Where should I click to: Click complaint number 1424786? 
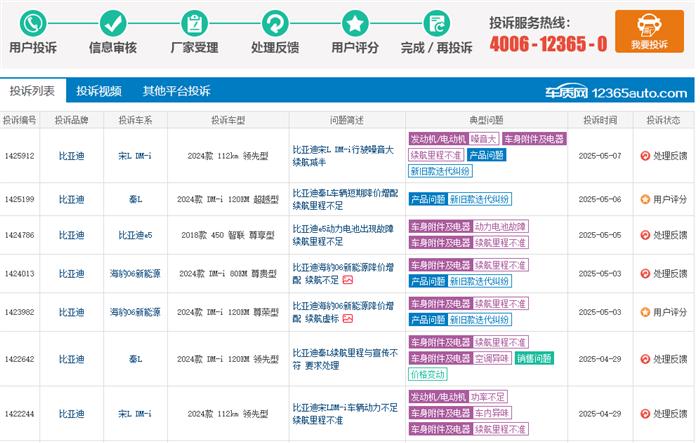19,235
